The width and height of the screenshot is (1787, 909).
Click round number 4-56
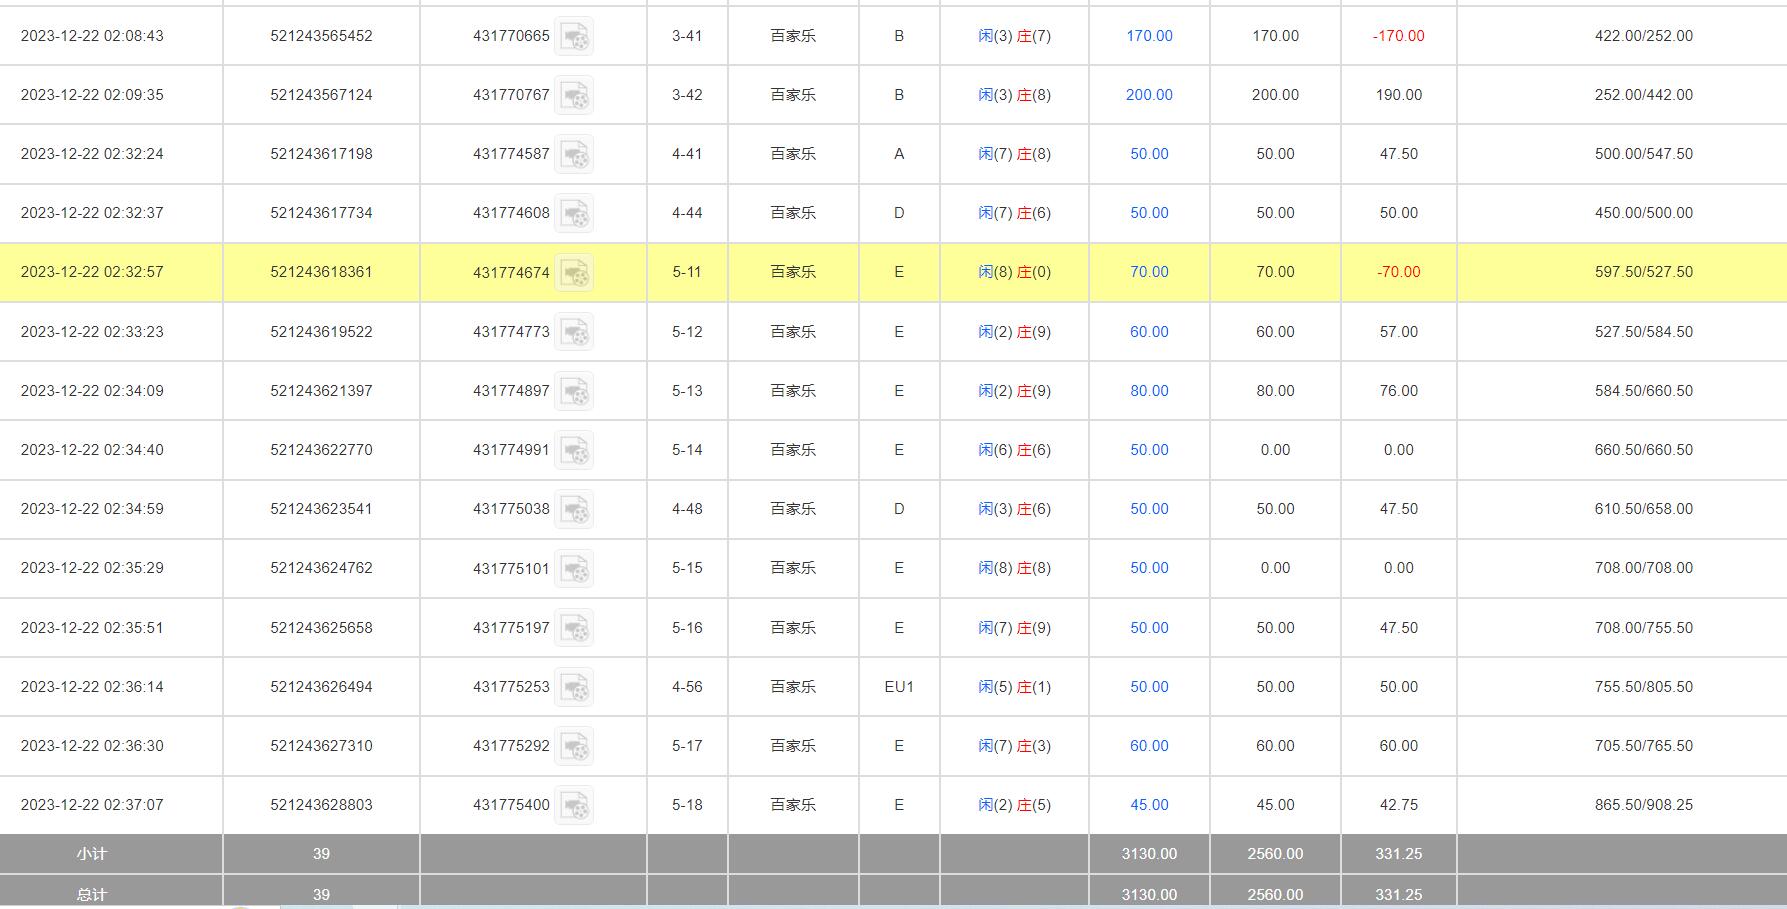(x=687, y=687)
